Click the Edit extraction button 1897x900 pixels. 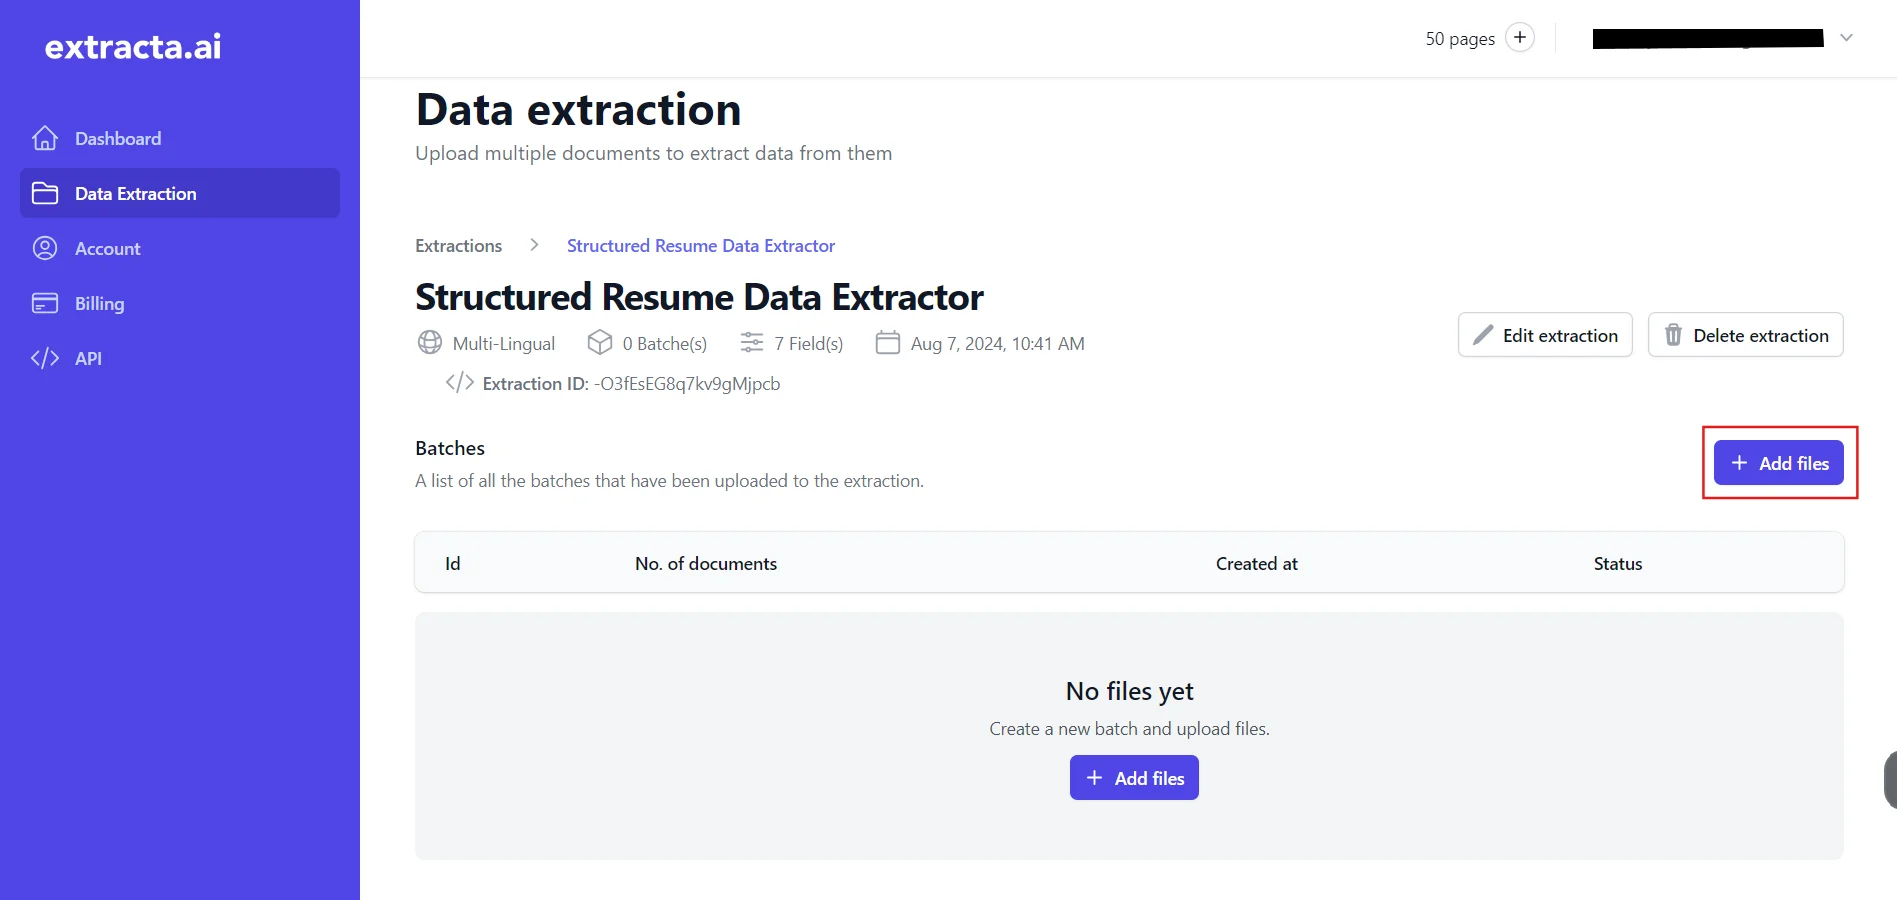point(1545,335)
